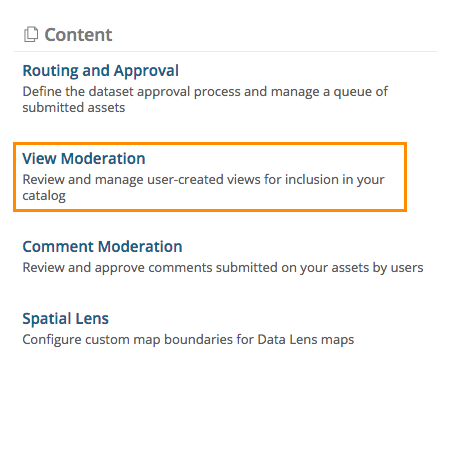Click 'Routing' in the first link title

(x=50, y=71)
